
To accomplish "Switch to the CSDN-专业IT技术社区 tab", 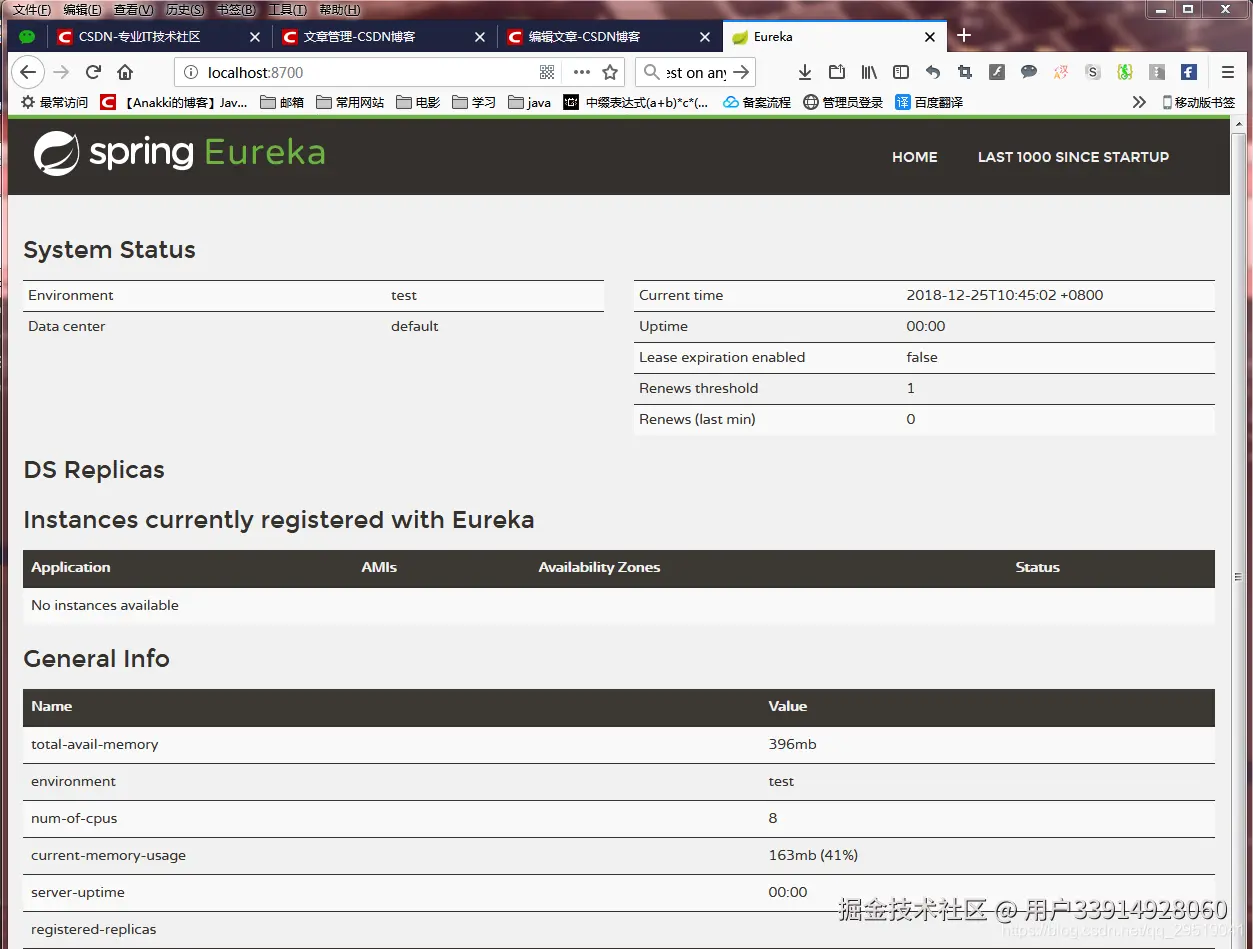I will point(160,37).
